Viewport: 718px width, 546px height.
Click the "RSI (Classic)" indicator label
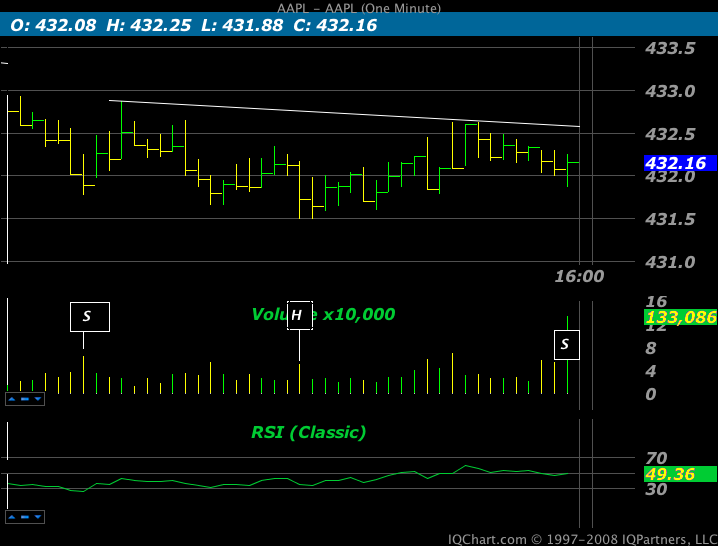309,432
